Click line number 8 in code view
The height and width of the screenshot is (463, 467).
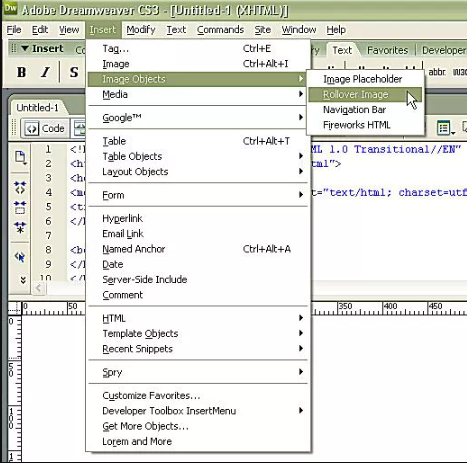(x=48, y=250)
